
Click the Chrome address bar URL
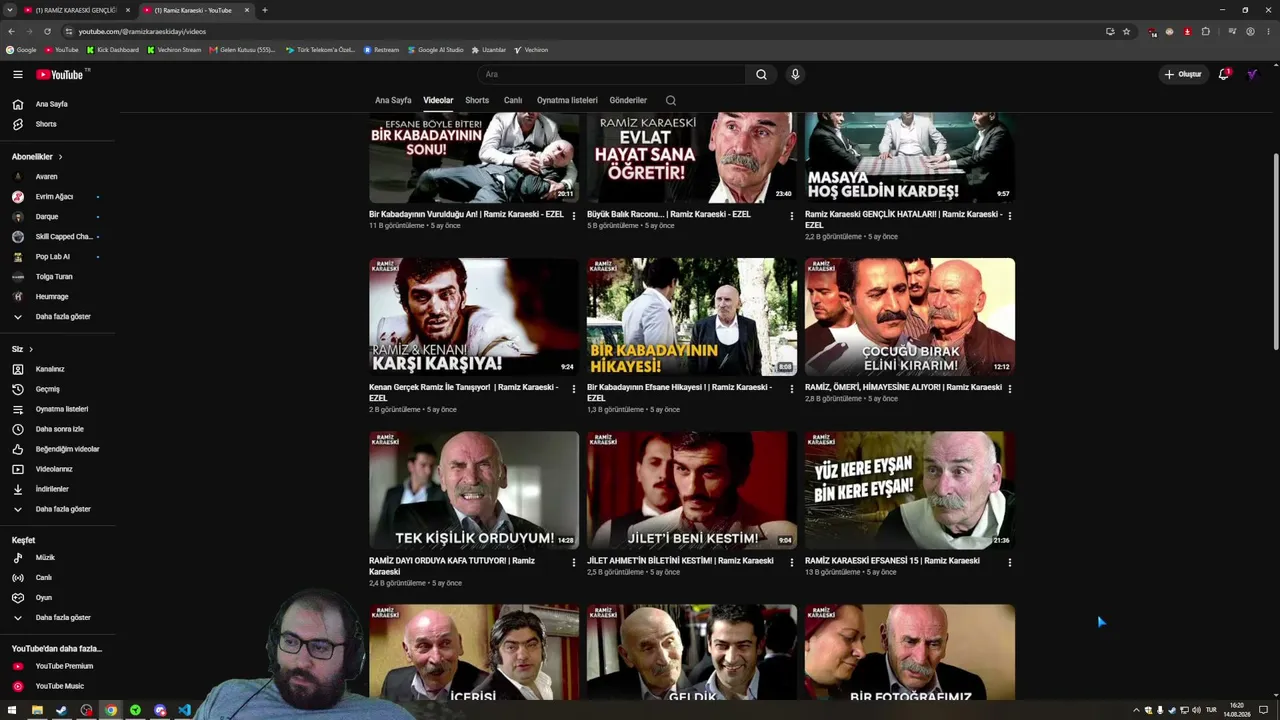(x=142, y=31)
